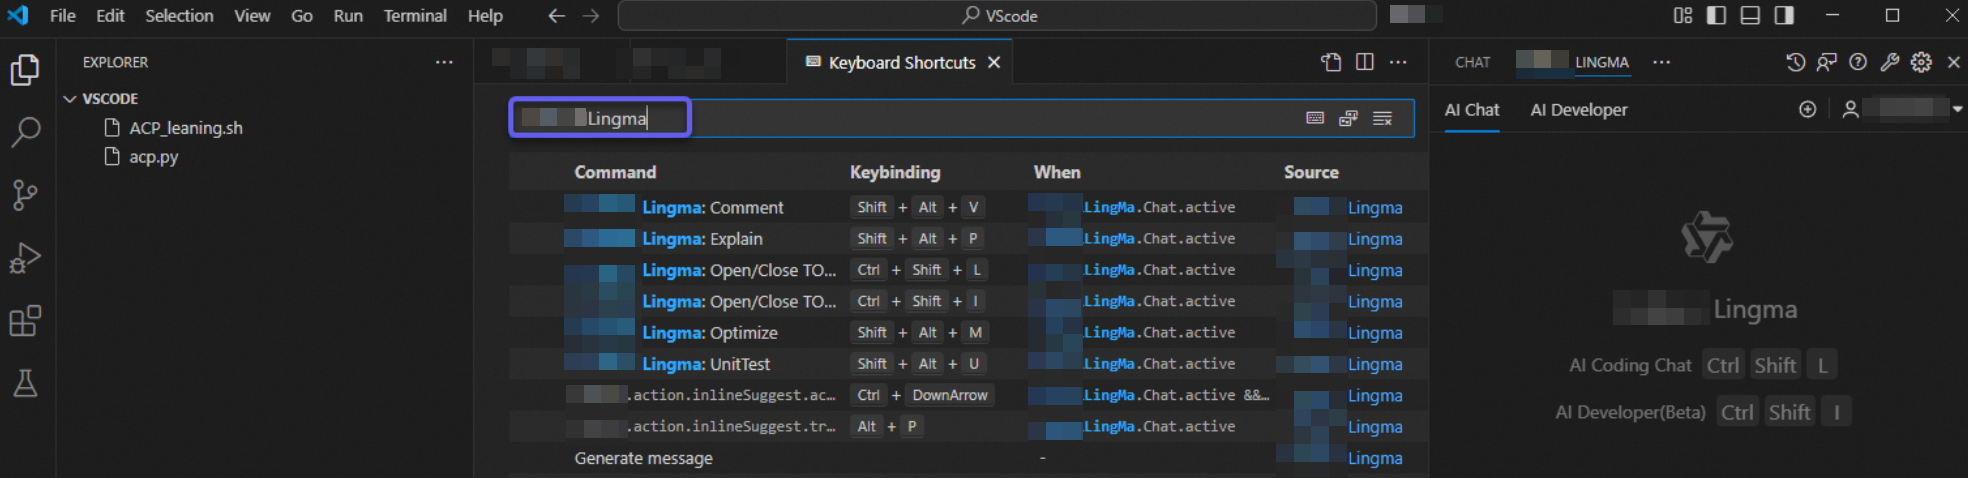Sort by the Command column header

(x=615, y=172)
